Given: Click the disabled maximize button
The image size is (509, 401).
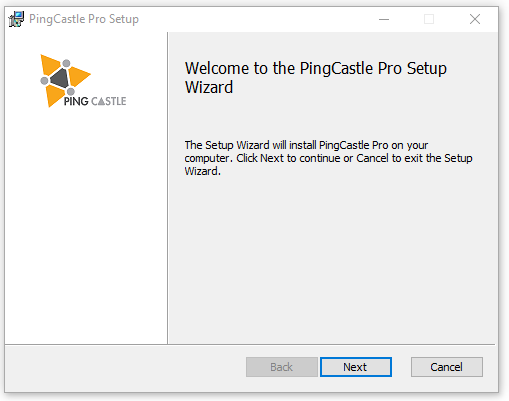Looking at the screenshot, I should (429, 19).
